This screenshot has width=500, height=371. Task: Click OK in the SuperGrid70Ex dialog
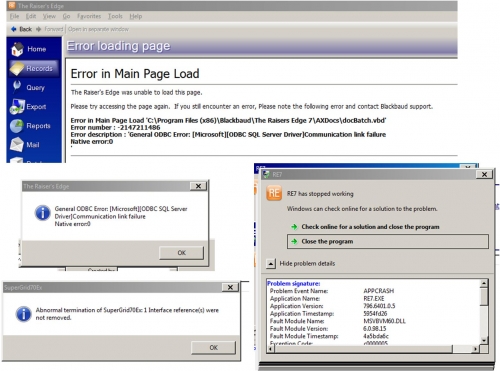213,348
